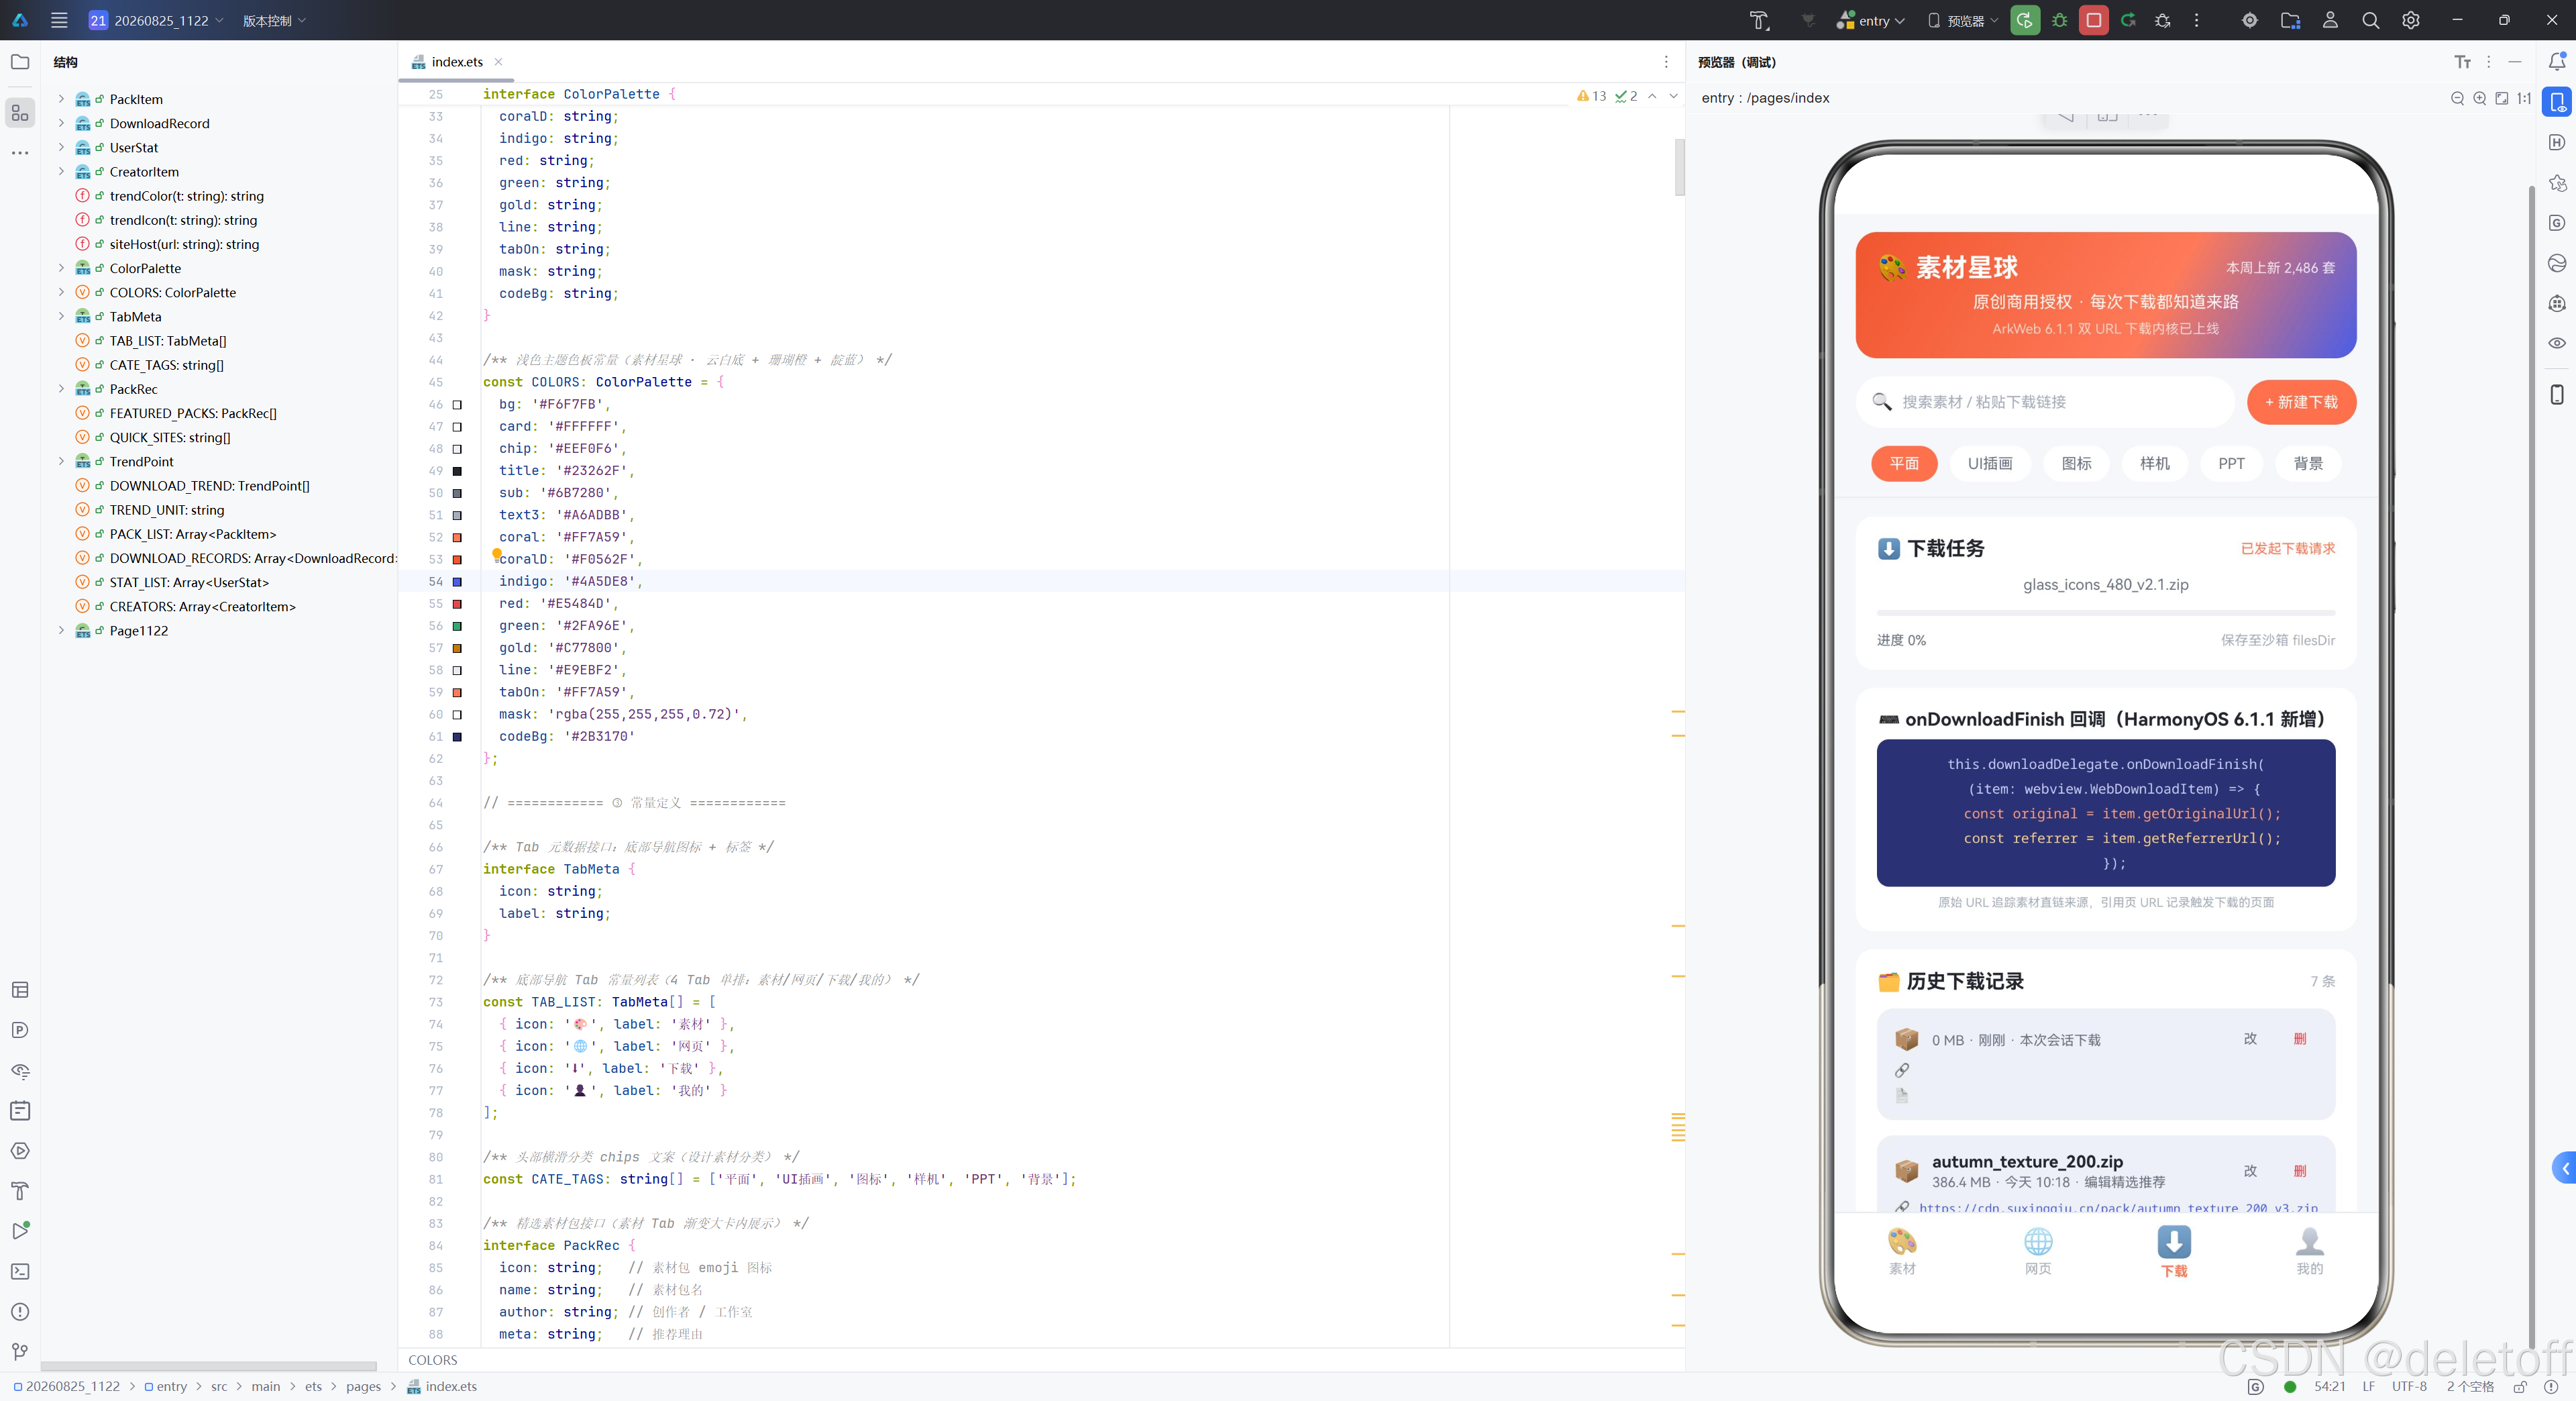Toggle the previewer eye inspector icon

2556,343
